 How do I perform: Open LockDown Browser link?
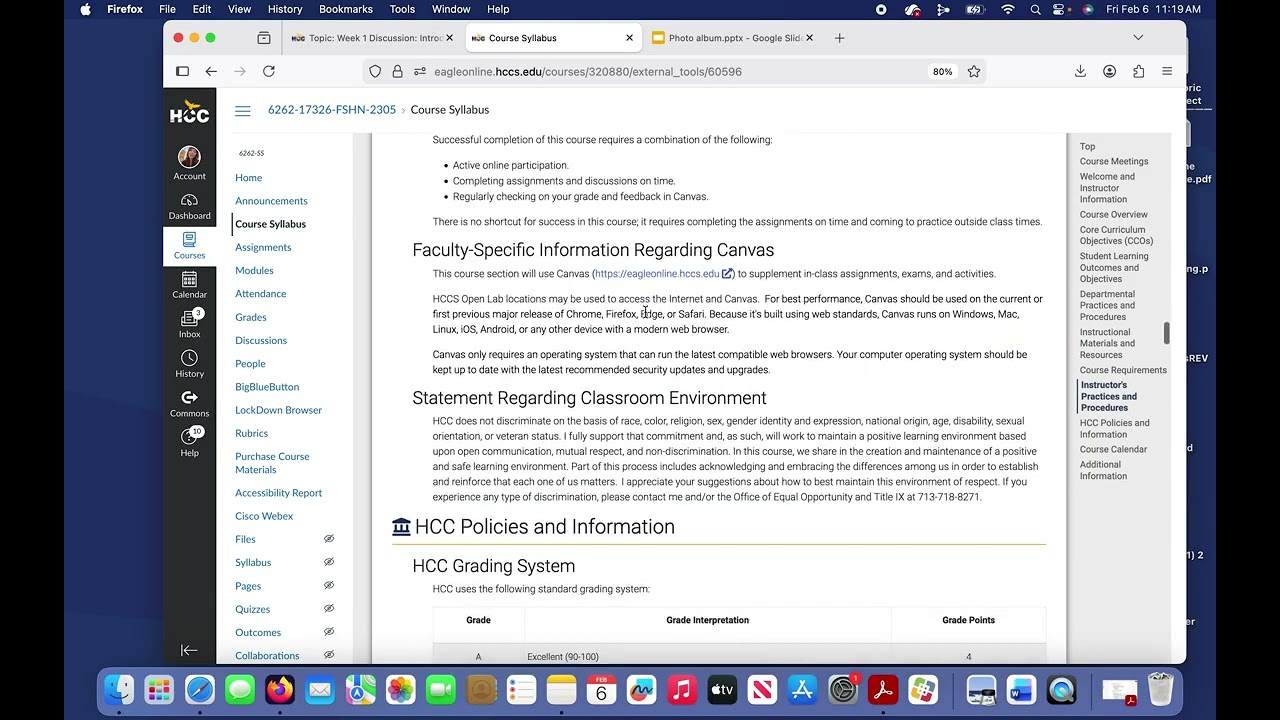(x=278, y=410)
